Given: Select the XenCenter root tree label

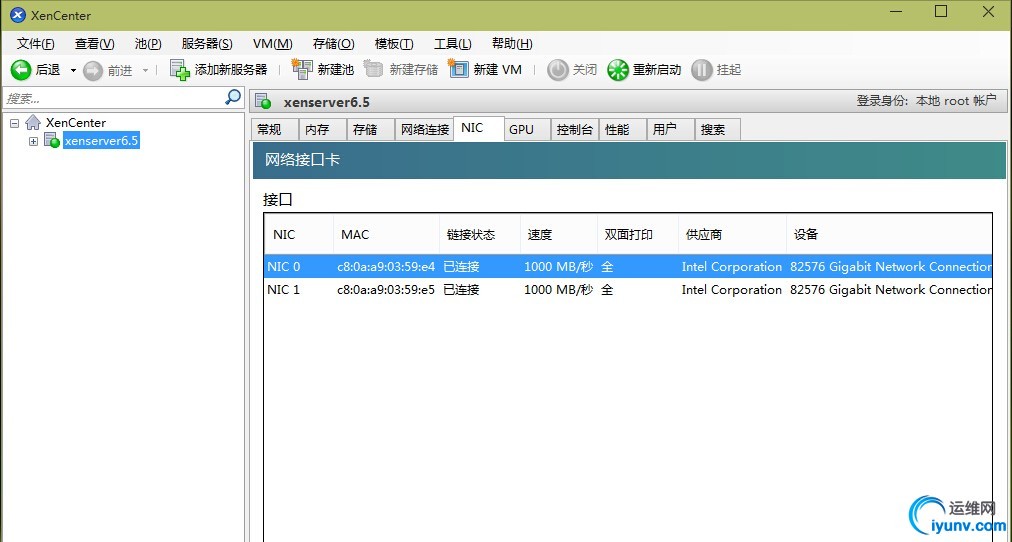Looking at the screenshot, I should 76,123.
